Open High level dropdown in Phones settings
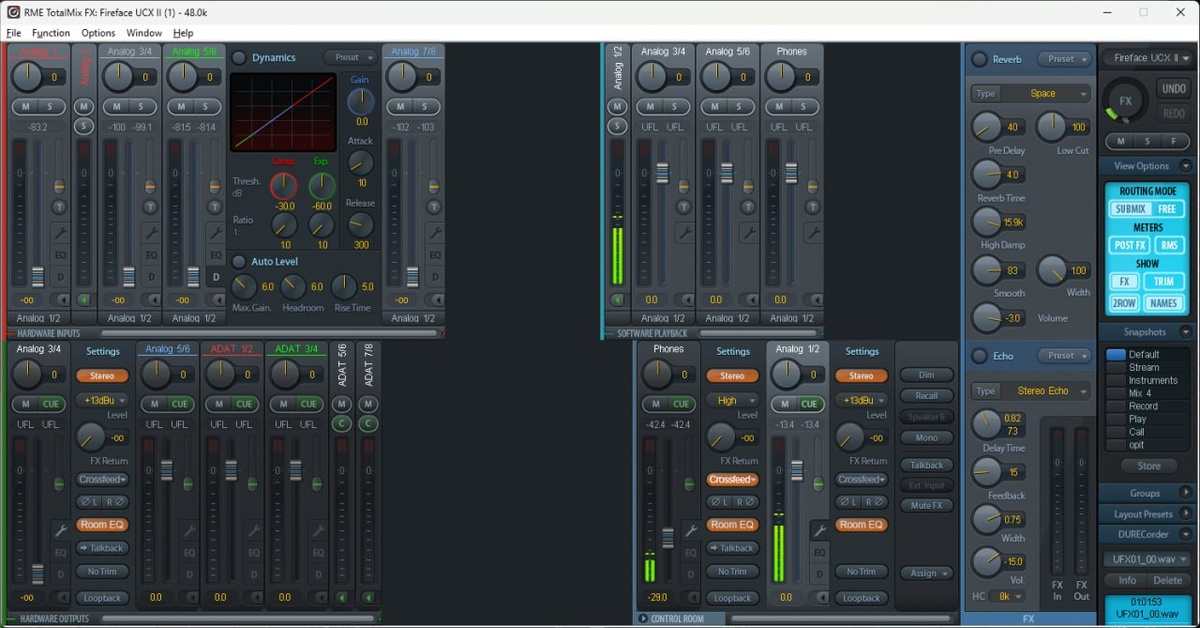Screen dimensions: 1200x628 pos(732,400)
